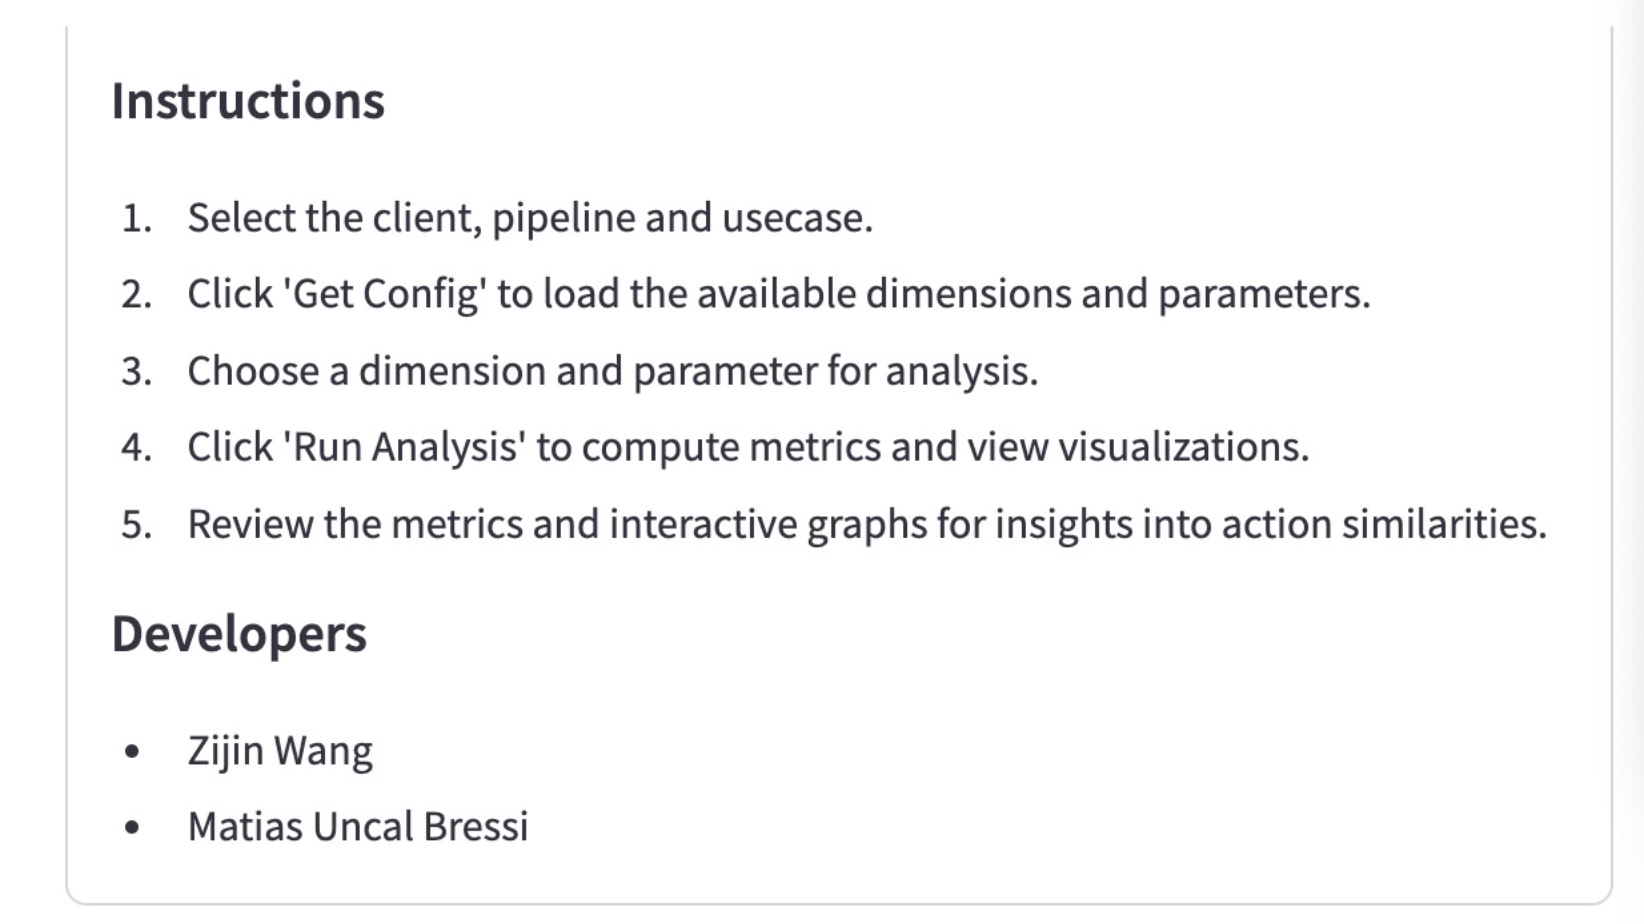Click the number 5 list marker
Viewport: 1644px width, 924px height.
pos(136,524)
